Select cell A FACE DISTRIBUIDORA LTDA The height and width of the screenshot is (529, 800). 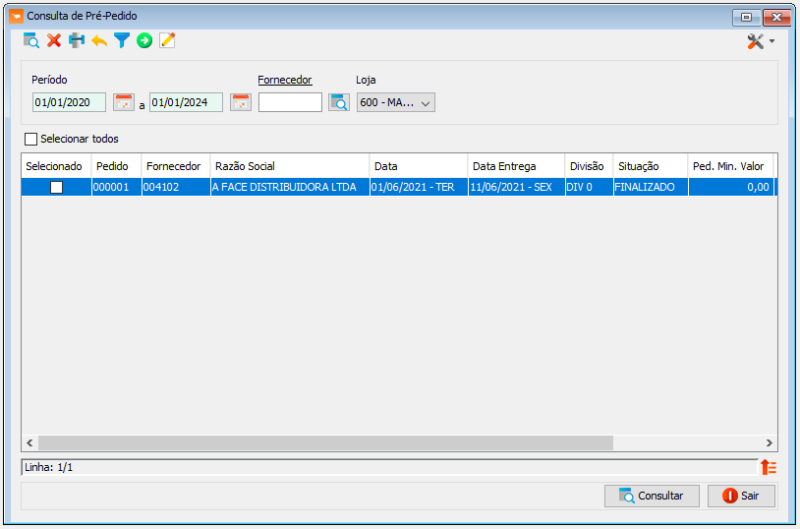(290, 187)
